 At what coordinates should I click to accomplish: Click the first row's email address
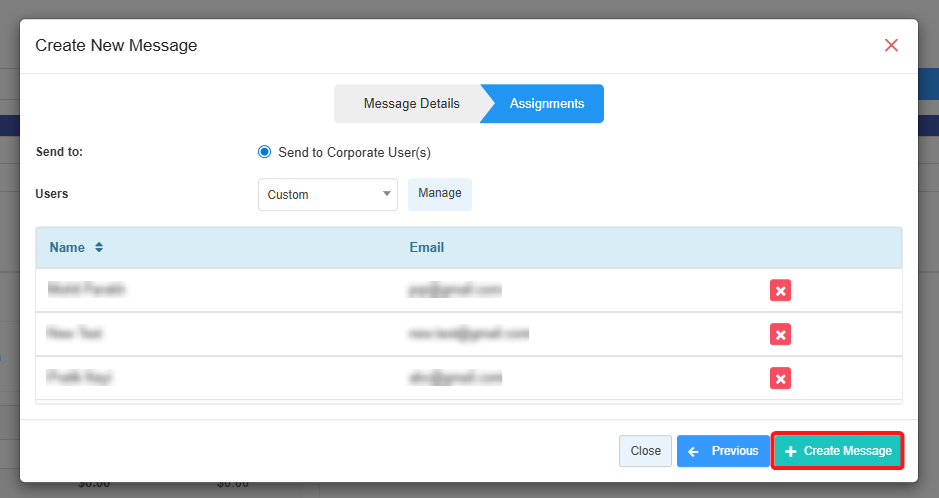tap(453, 290)
